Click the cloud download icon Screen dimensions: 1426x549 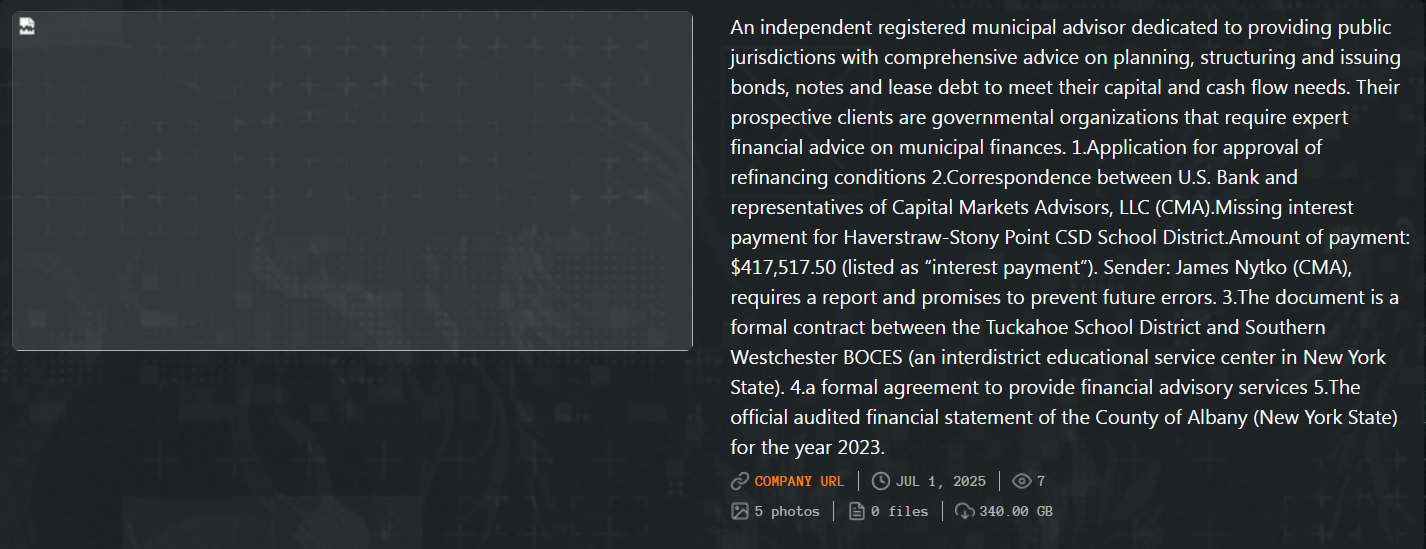[965, 511]
